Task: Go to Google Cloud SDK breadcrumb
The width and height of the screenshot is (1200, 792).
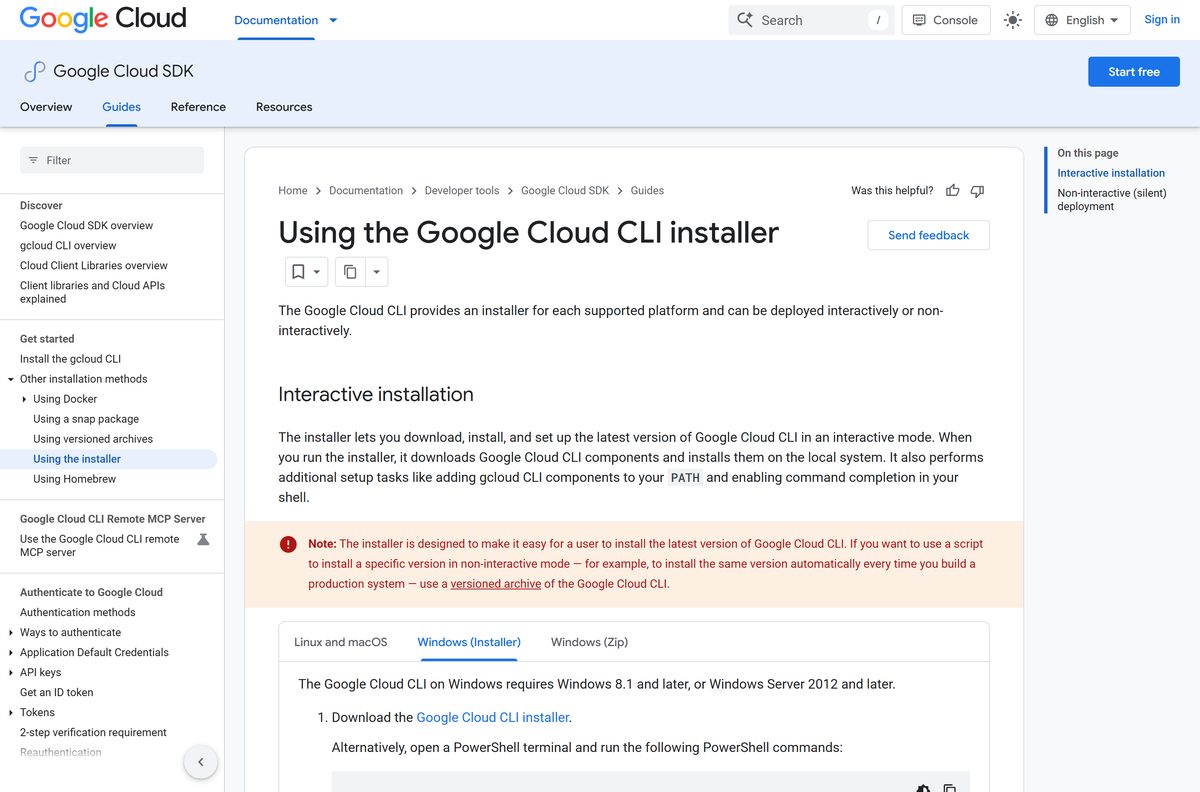Action: 565,190
